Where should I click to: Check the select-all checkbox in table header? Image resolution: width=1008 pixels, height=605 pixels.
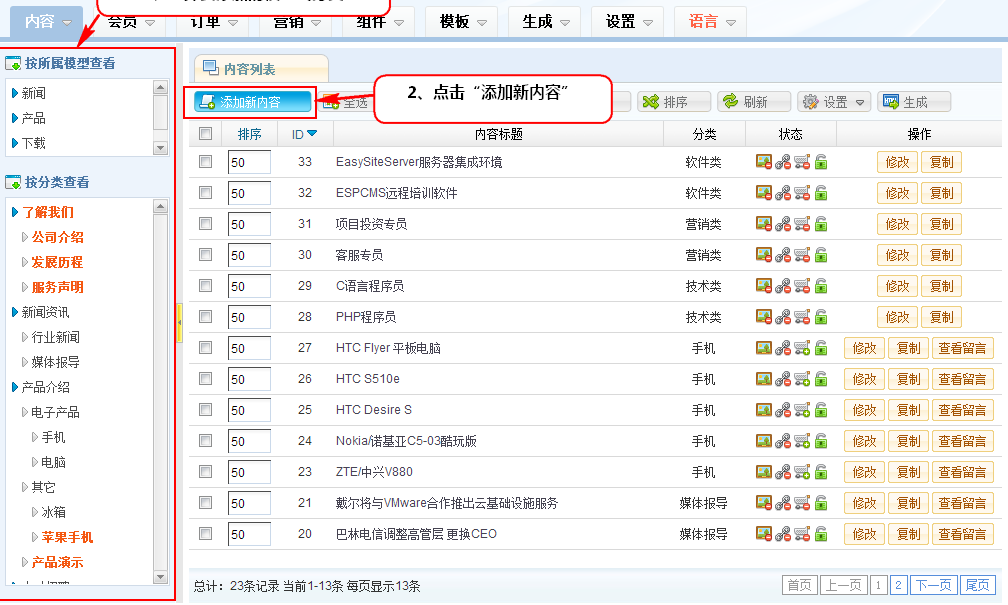click(x=205, y=134)
